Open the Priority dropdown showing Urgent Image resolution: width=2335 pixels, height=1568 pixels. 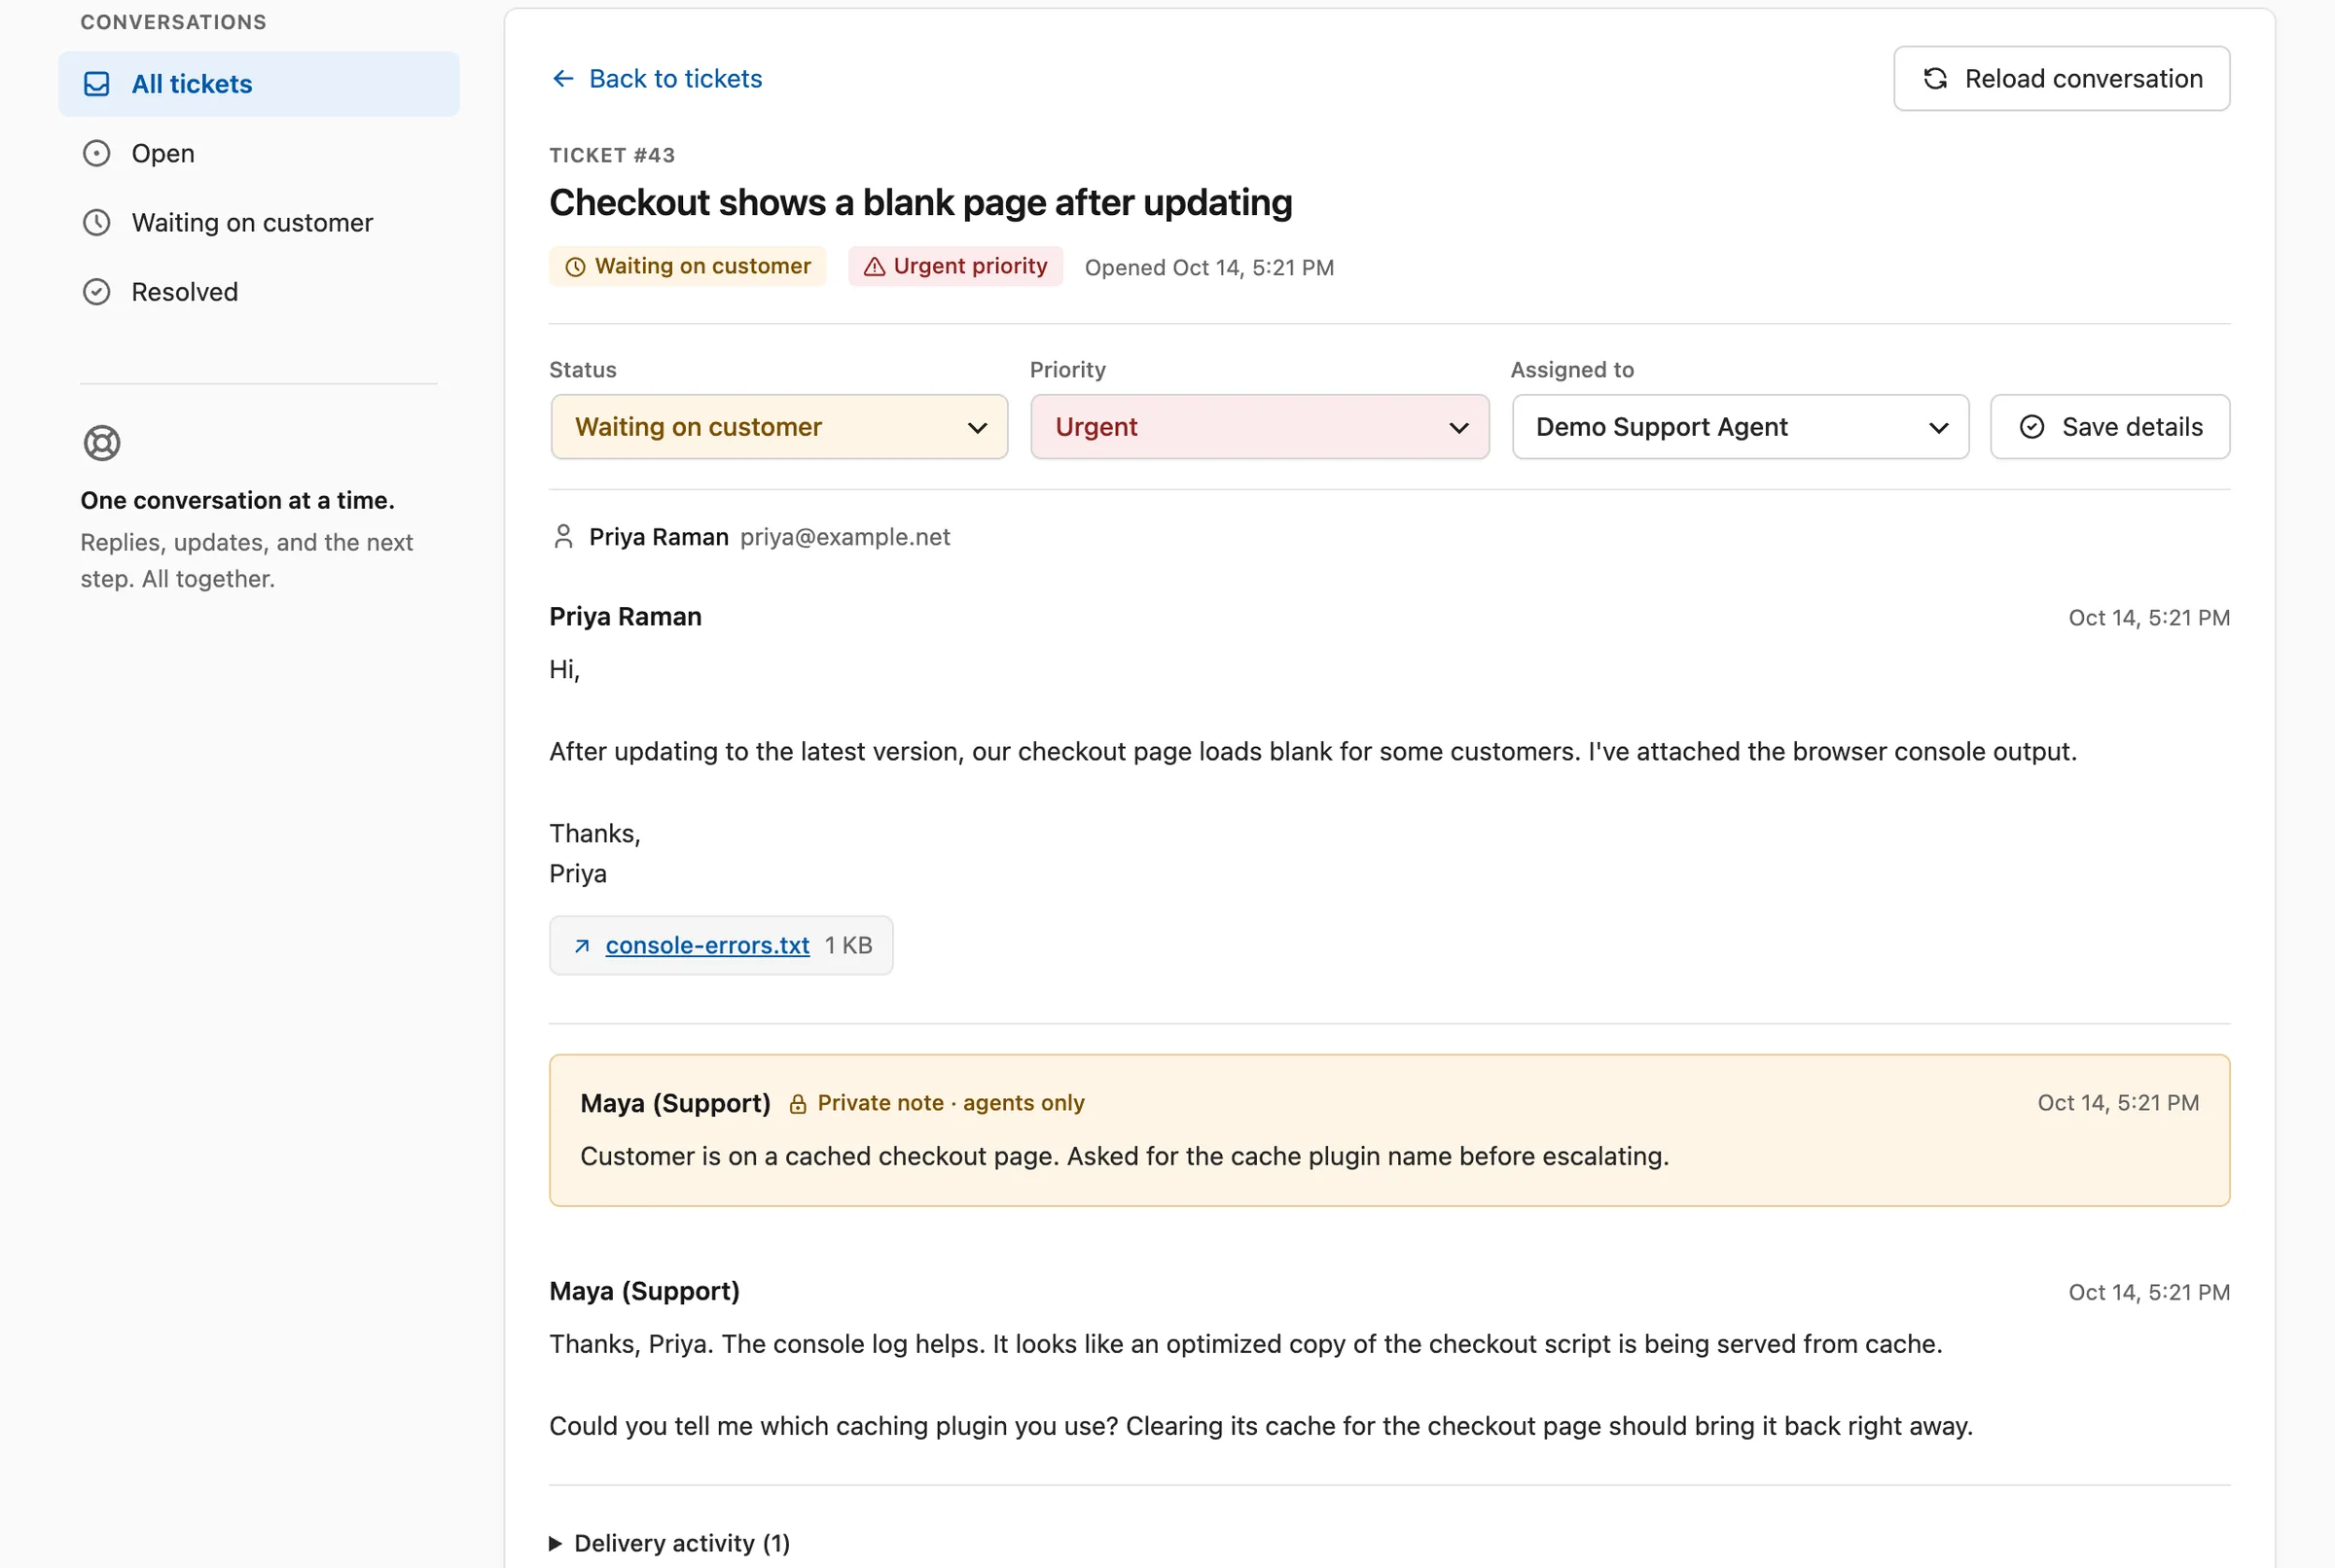[1259, 427]
